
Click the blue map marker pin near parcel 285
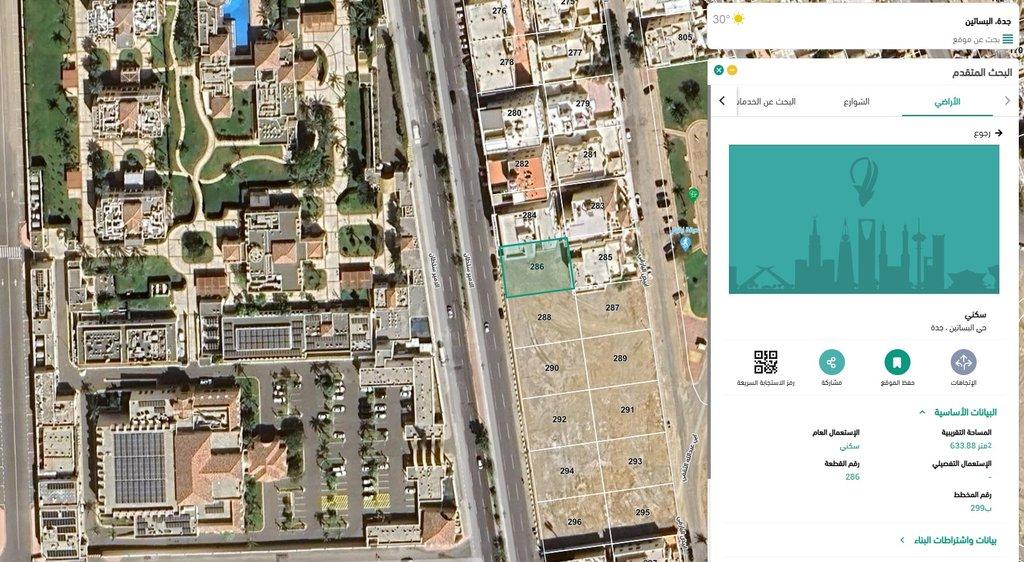[686, 243]
